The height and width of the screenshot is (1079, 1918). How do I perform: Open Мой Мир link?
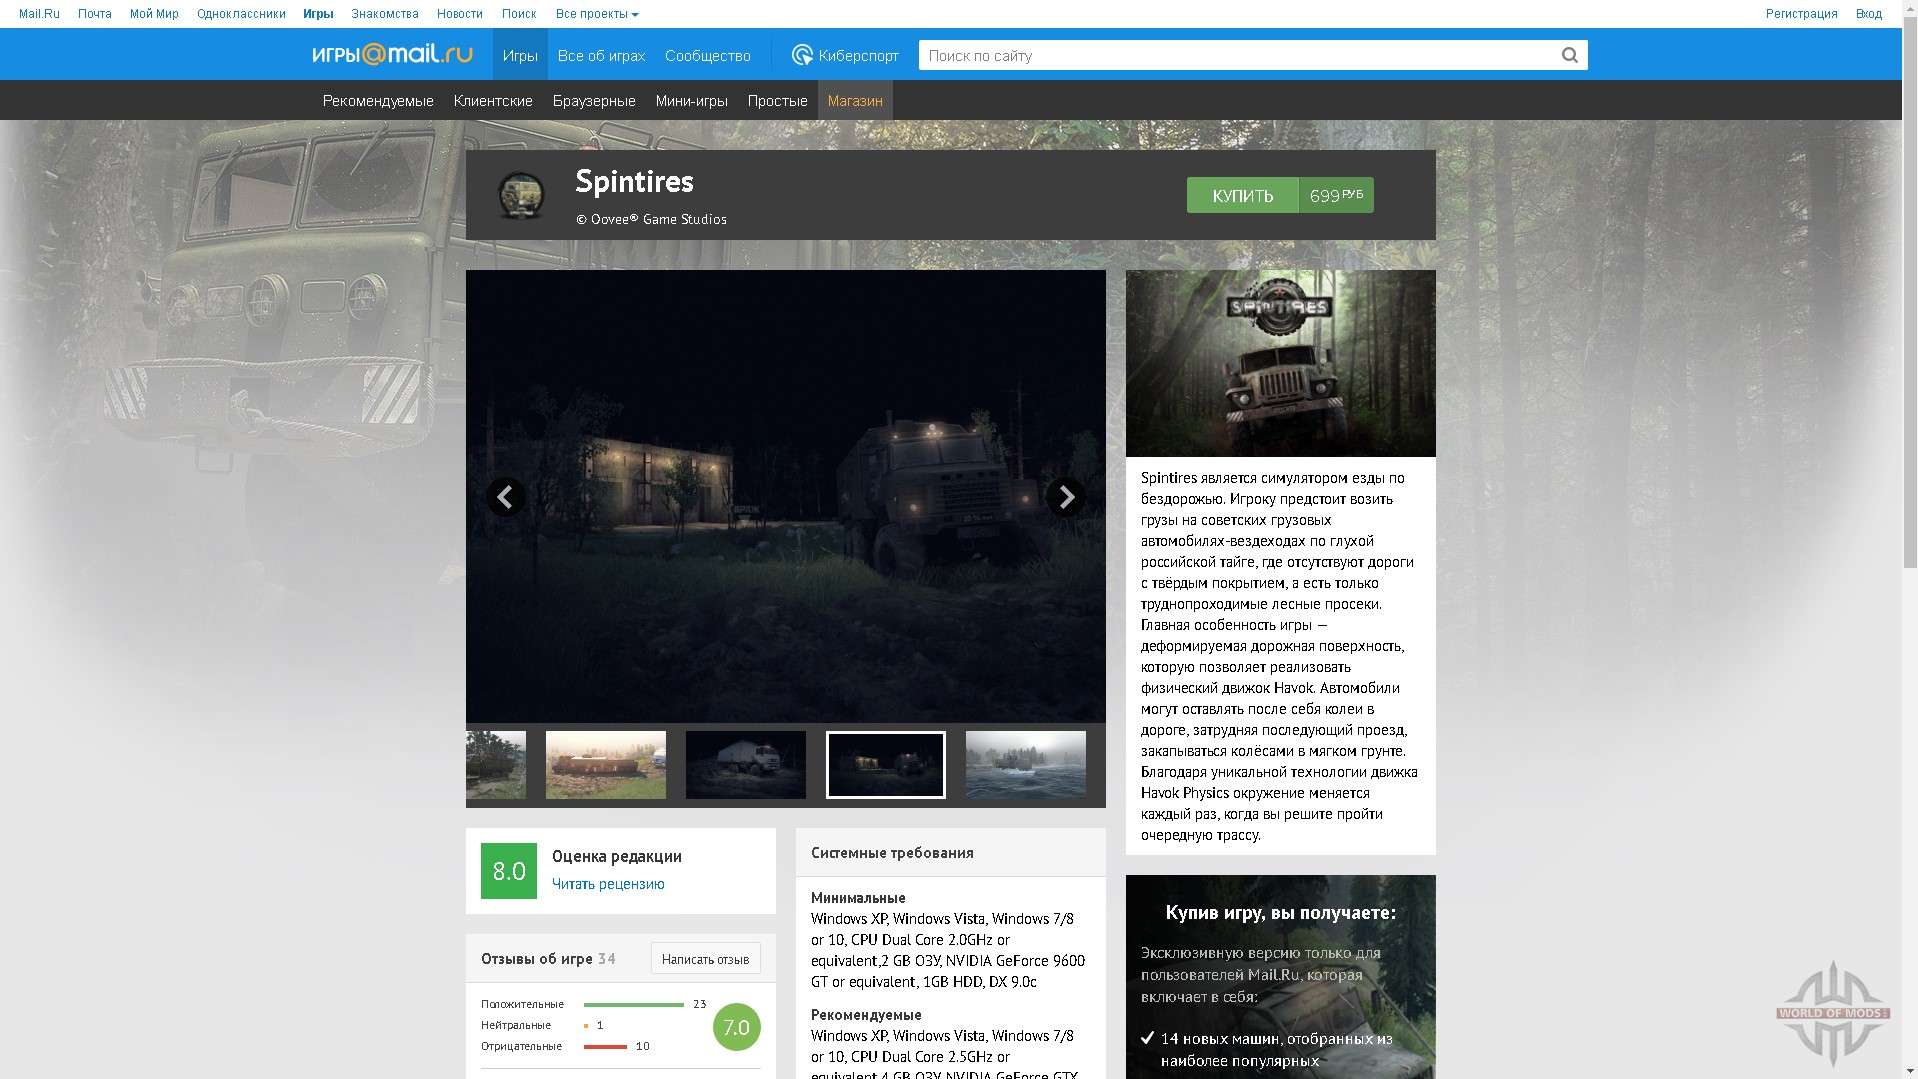pos(154,14)
